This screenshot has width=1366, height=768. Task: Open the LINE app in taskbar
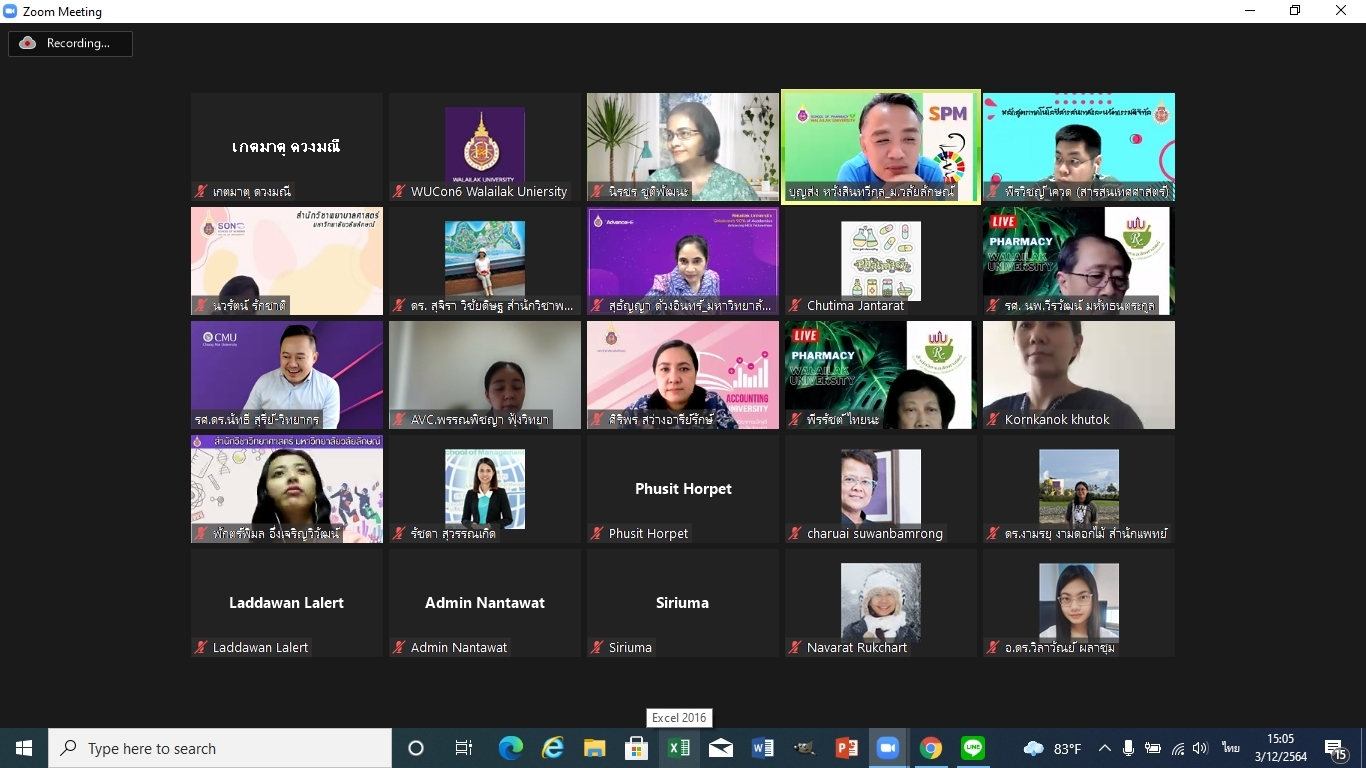pos(973,748)
